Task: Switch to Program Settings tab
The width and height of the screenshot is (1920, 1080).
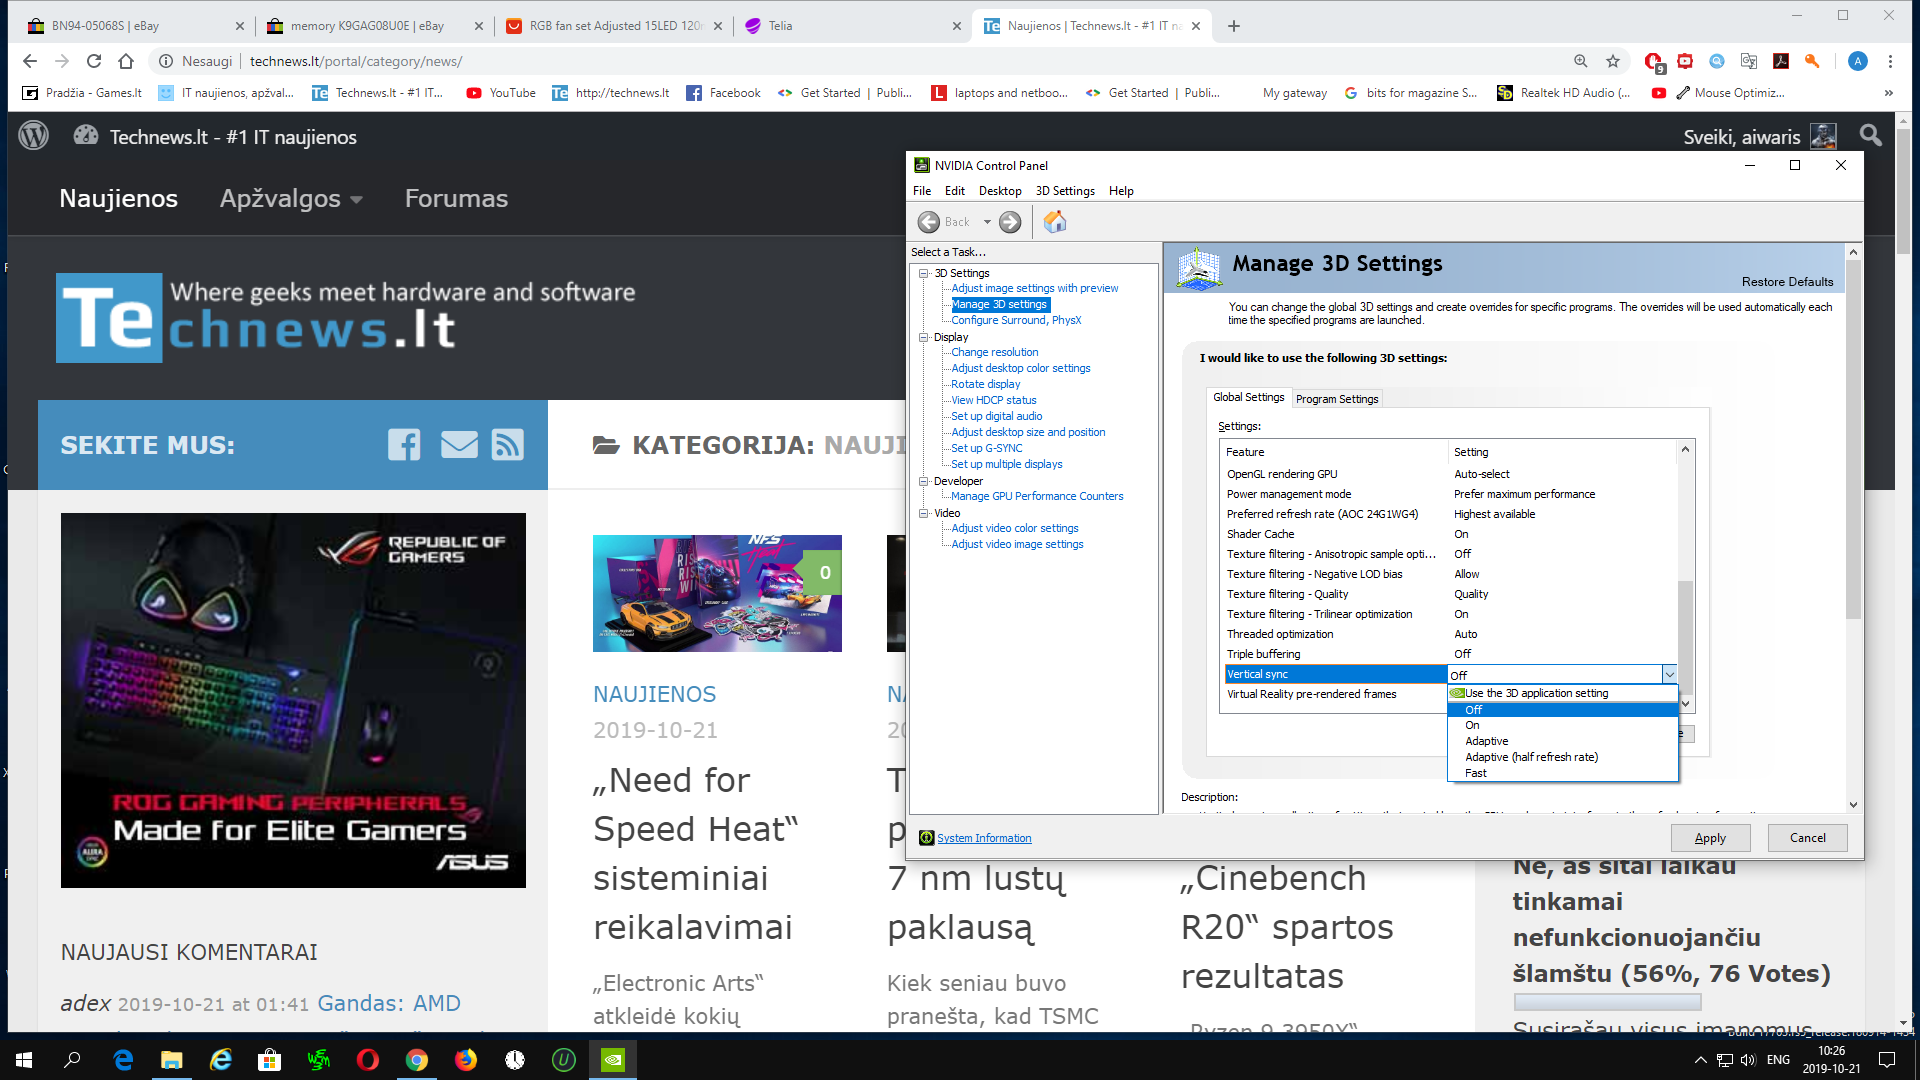Action: click(1337, 399)
